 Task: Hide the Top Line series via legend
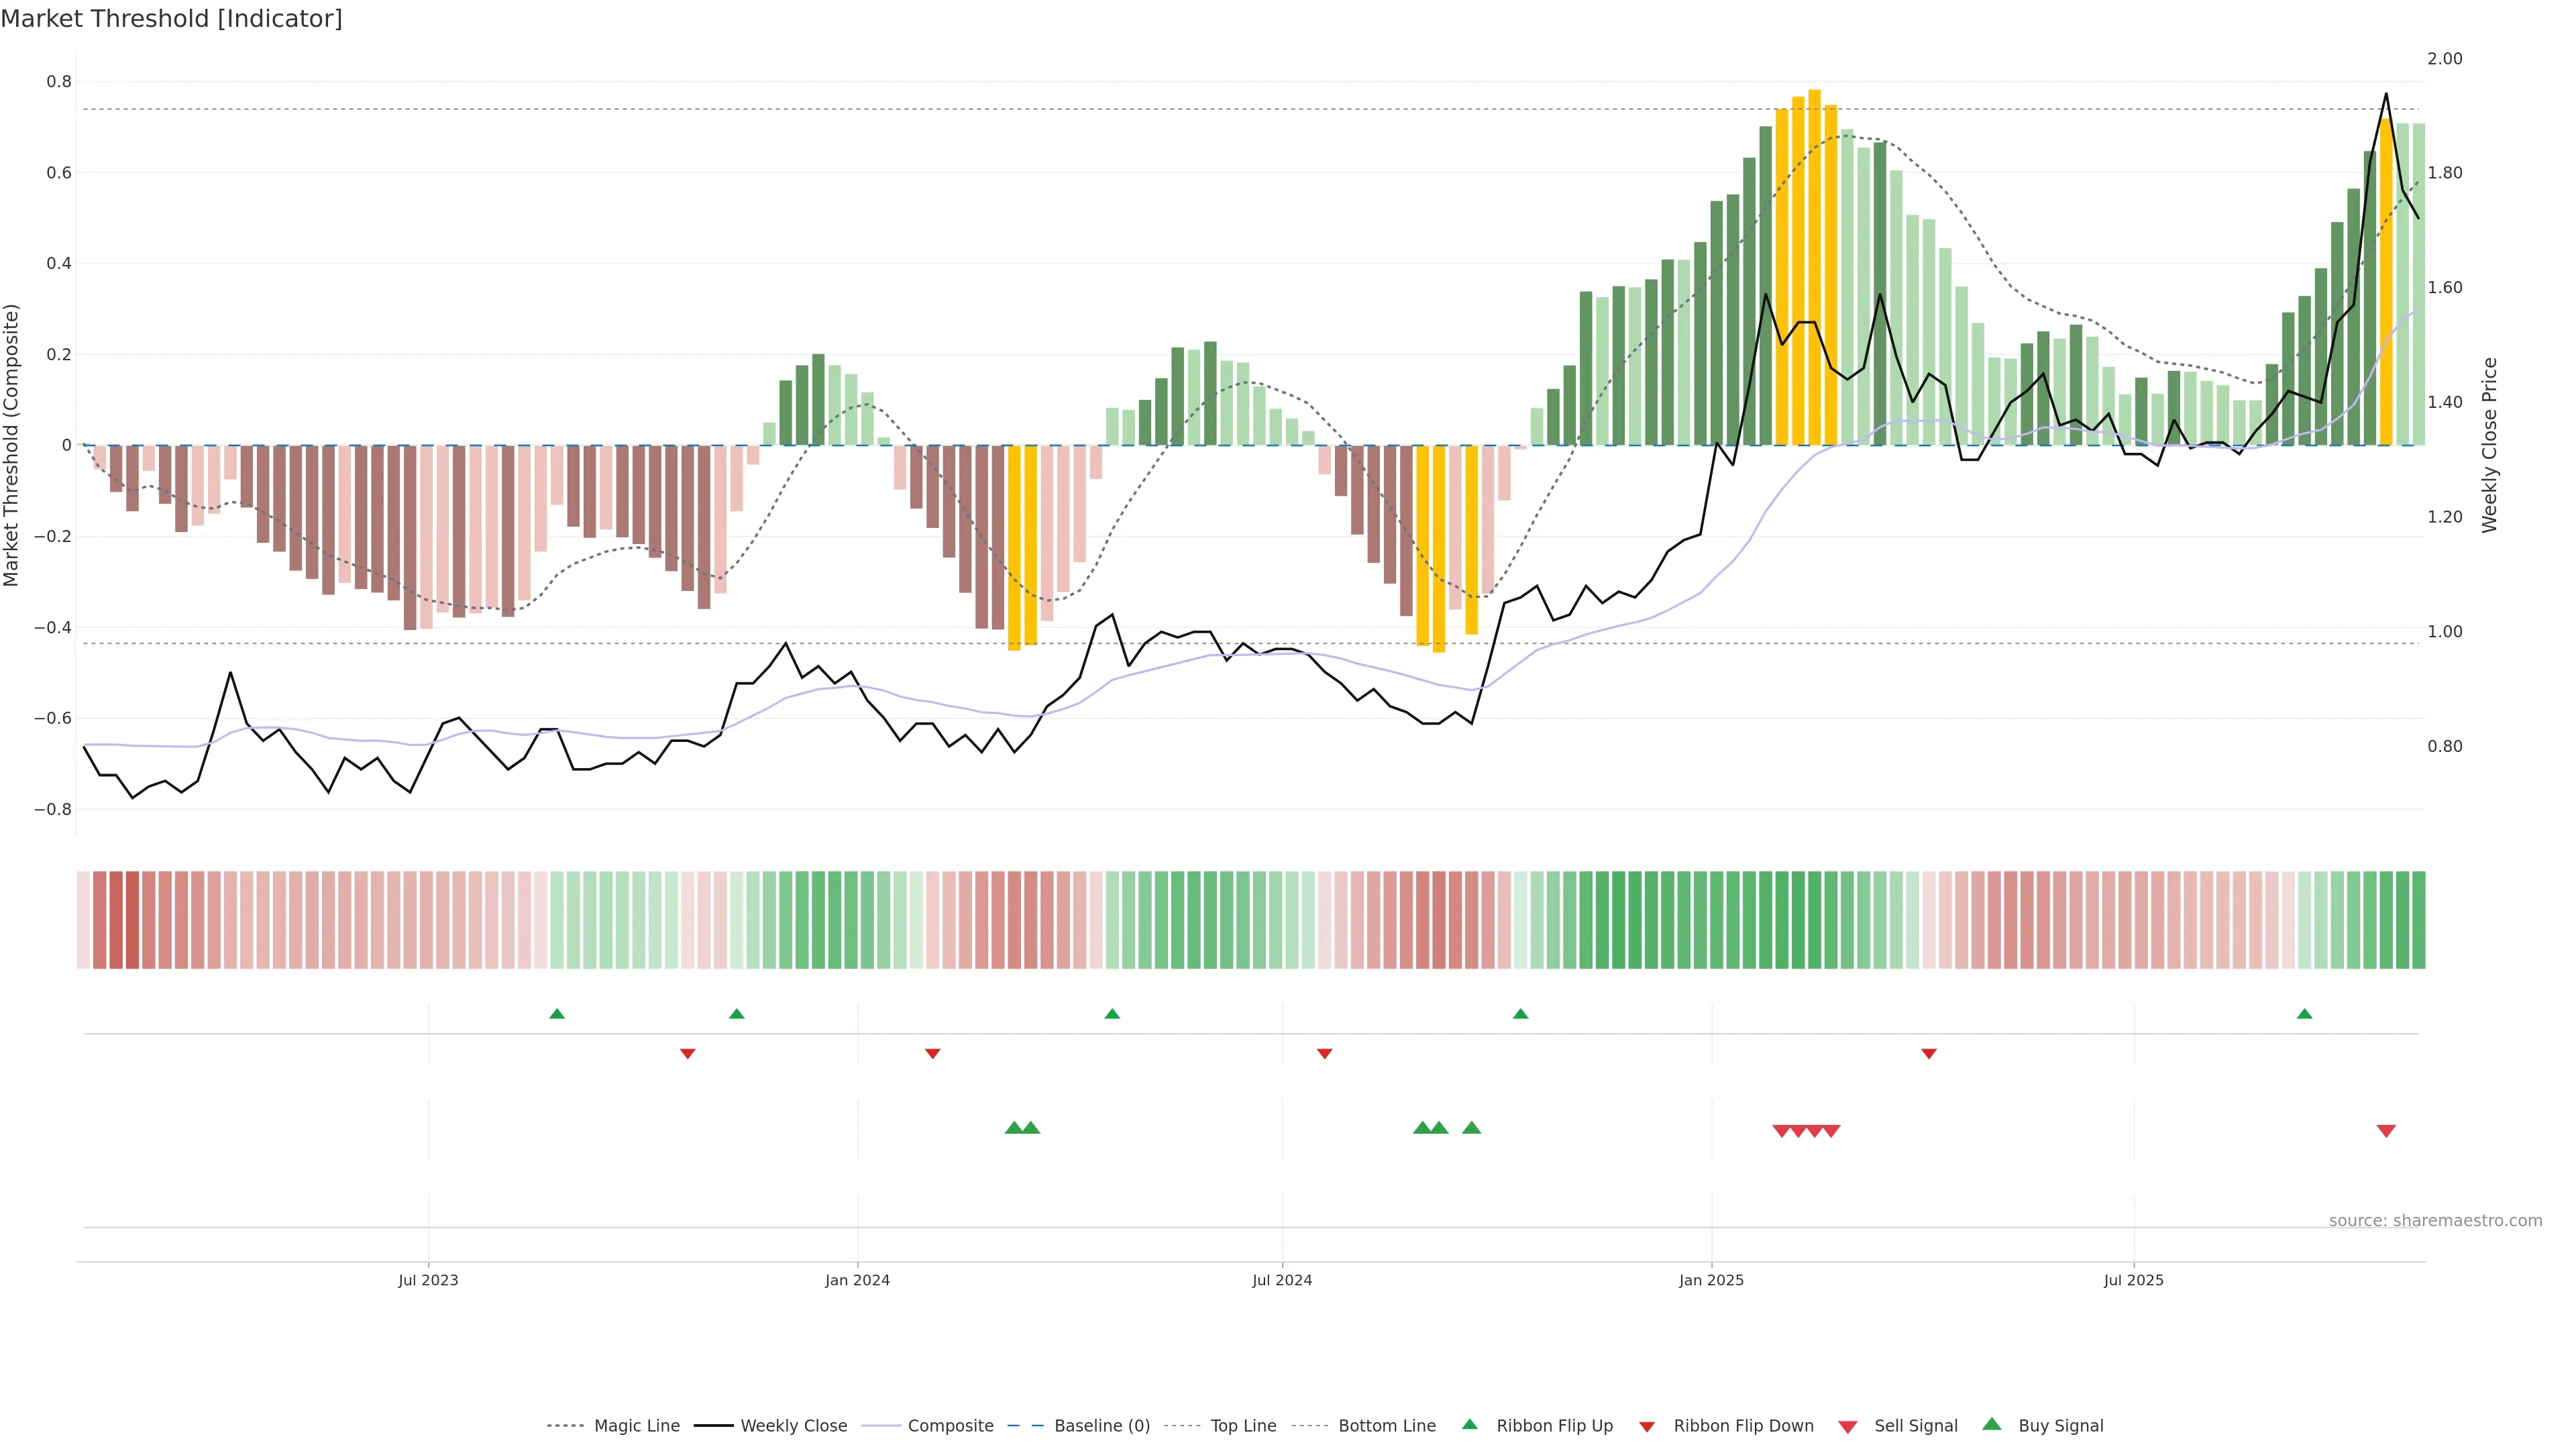[1243, 1426]
